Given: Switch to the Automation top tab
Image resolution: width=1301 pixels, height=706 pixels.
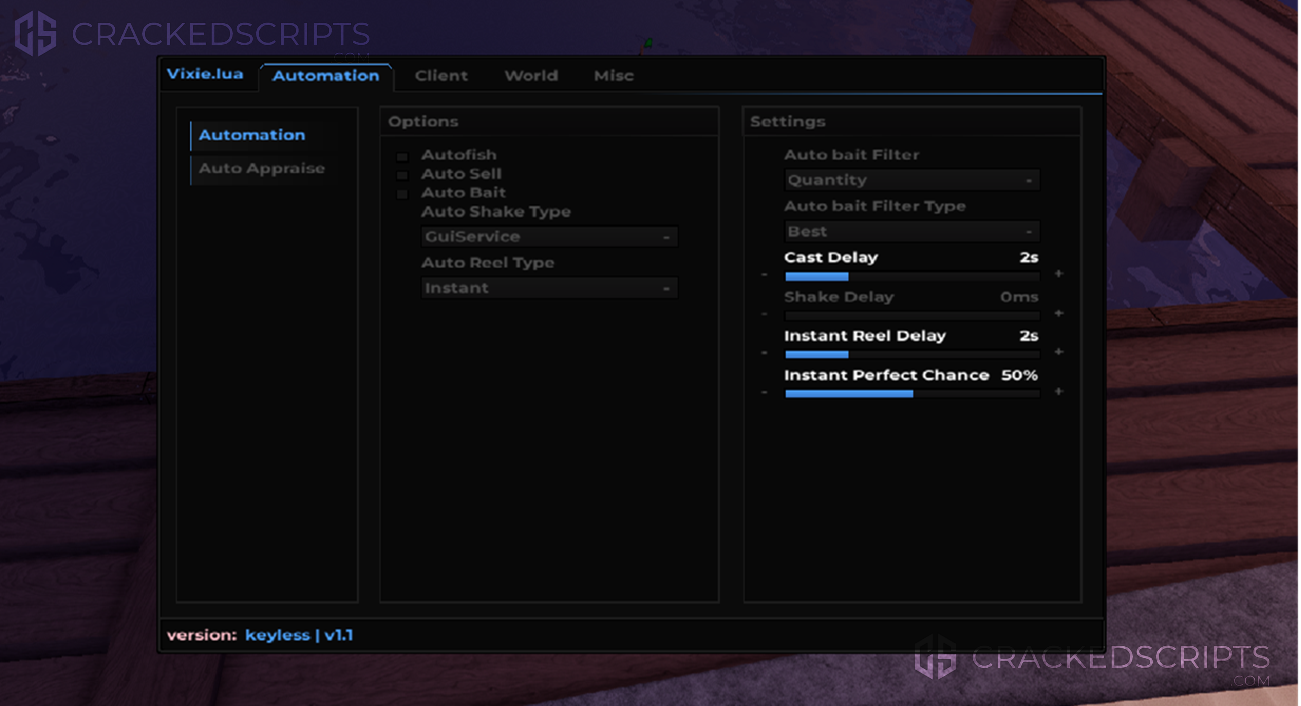Looking at the screenshot, I should (x=326, y=76).
